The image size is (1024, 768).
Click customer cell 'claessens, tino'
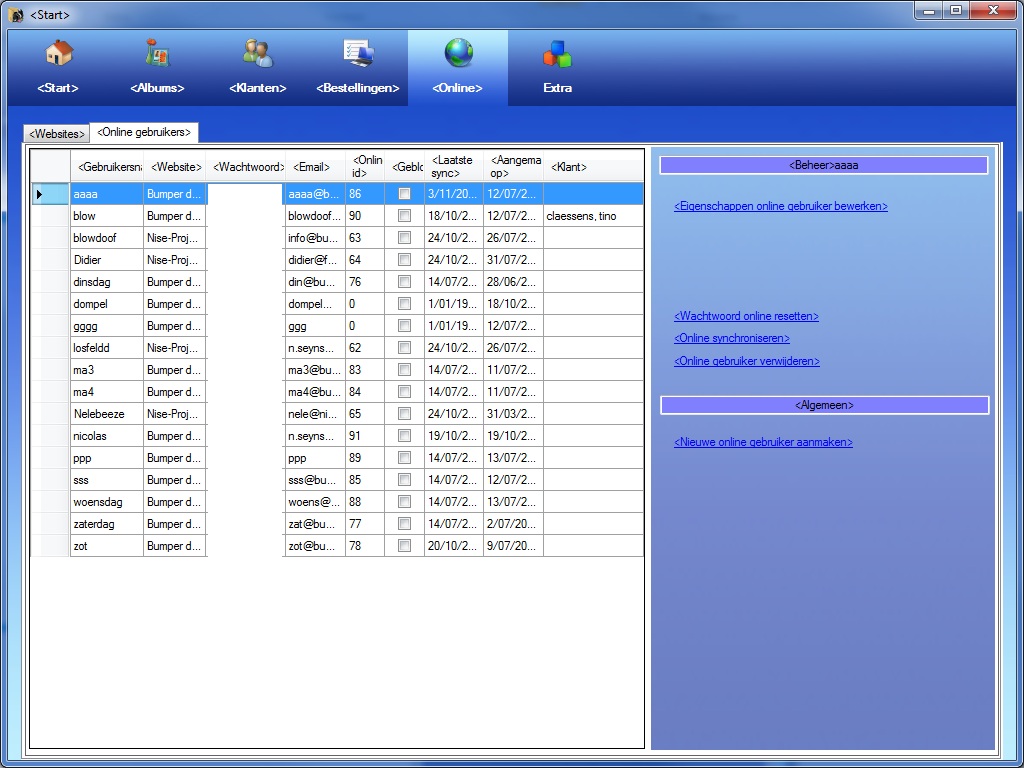click(593, 216)
